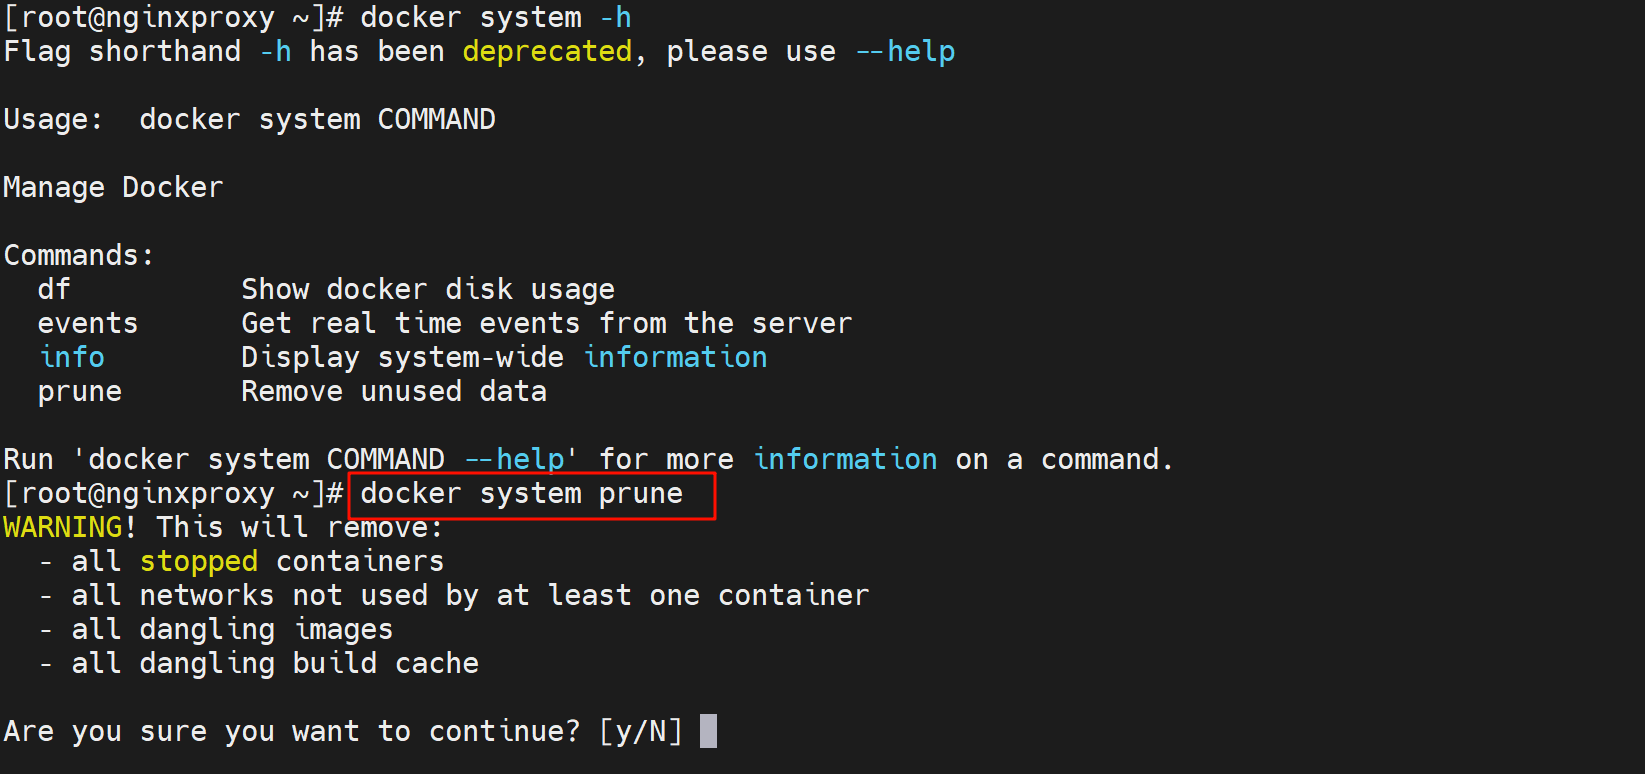Click "information" in the Display system-wide line
1645x774 pixels.
tap(676, 358)
